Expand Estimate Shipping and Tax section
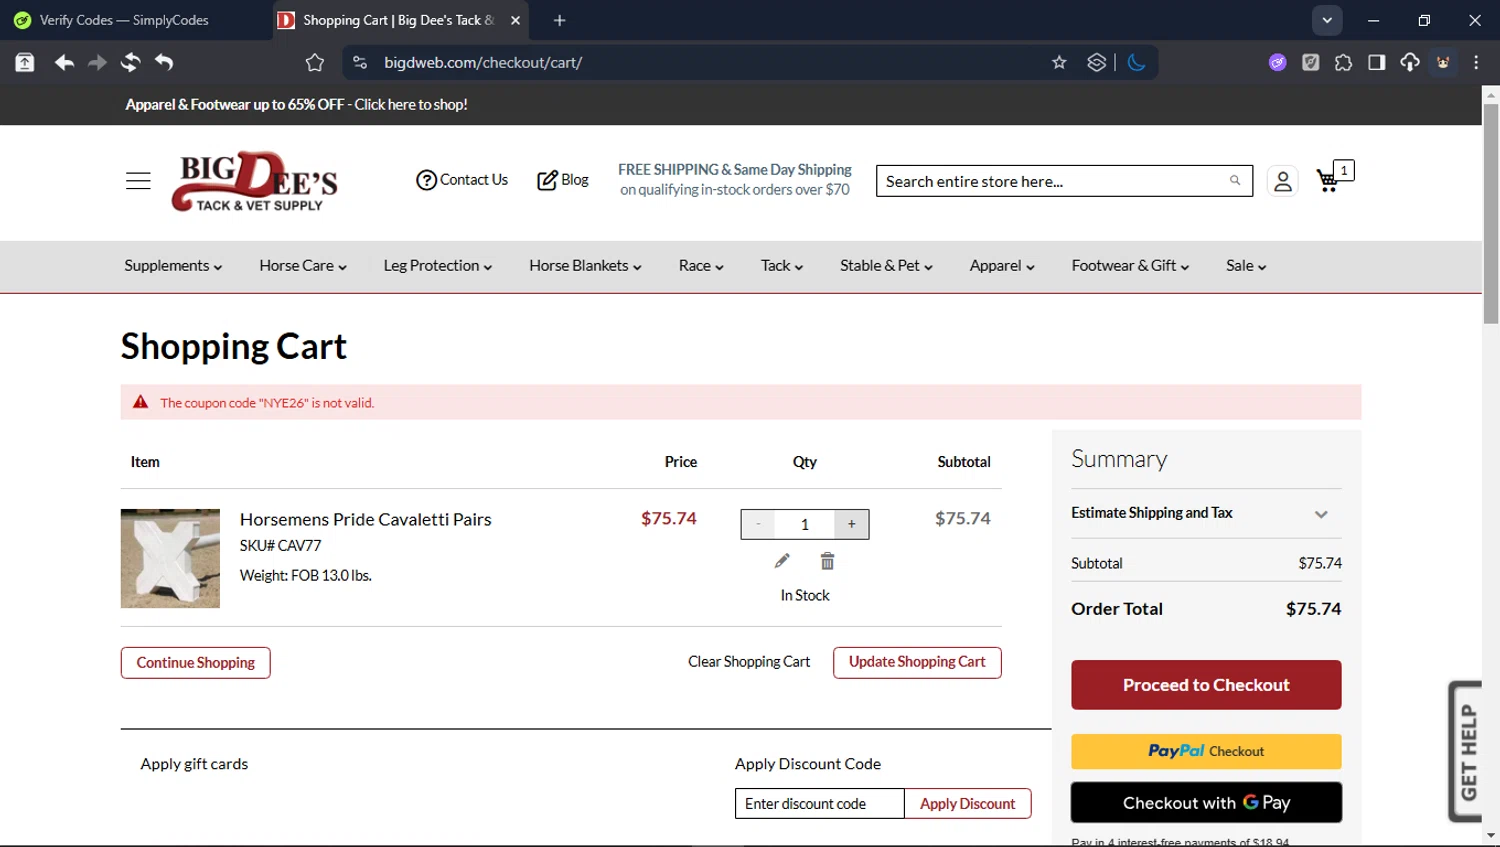The image size is (1500, 847). [1206, 513]
